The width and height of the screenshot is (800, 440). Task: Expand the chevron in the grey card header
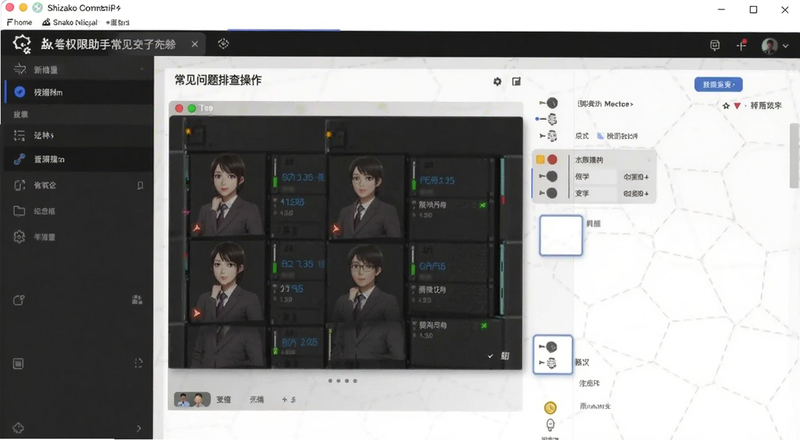point(649,160)
